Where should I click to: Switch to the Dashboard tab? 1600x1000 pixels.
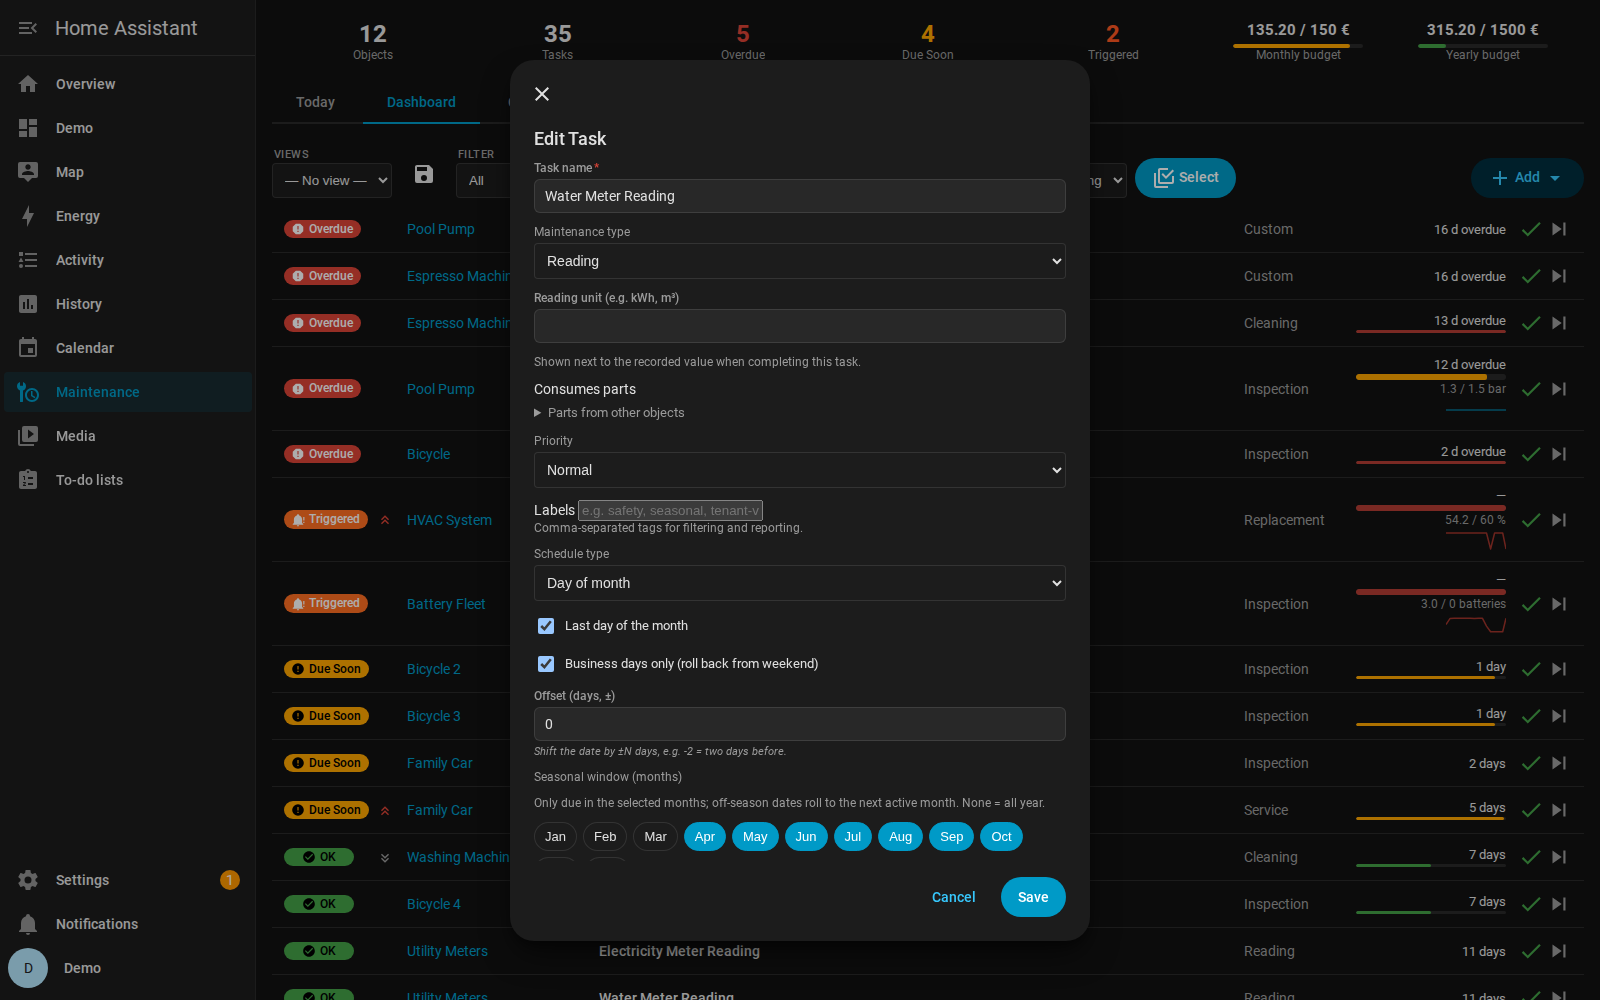(421, 102)
